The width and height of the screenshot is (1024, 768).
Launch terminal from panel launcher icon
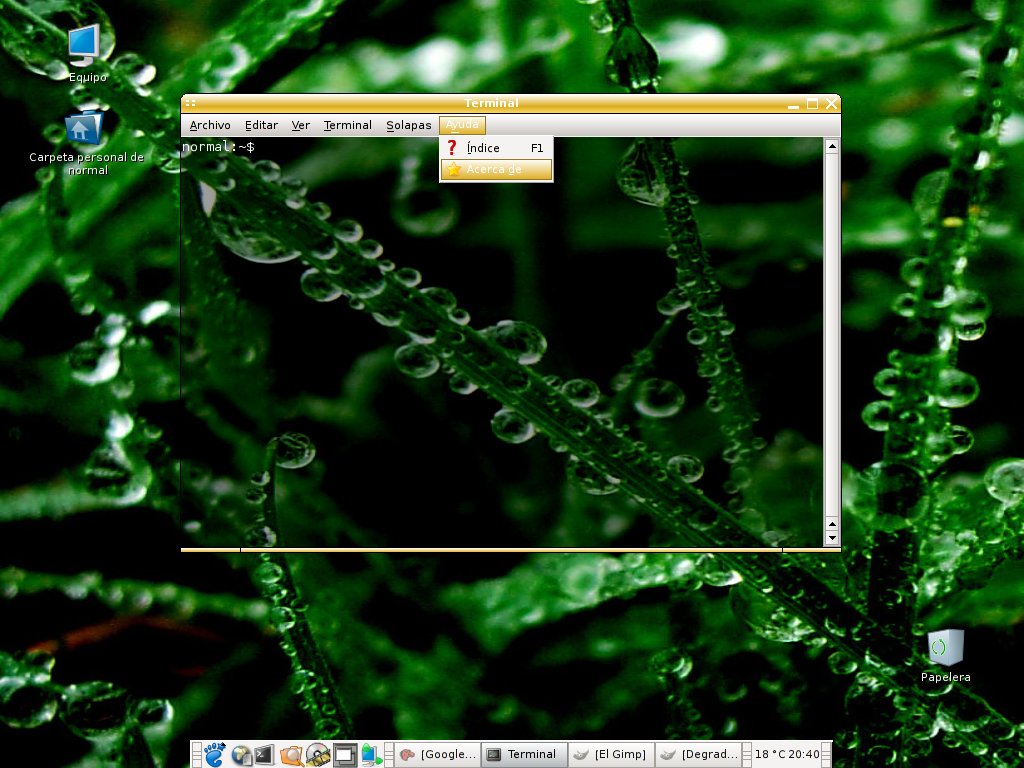pyautogui.click(x=264, y=754)
